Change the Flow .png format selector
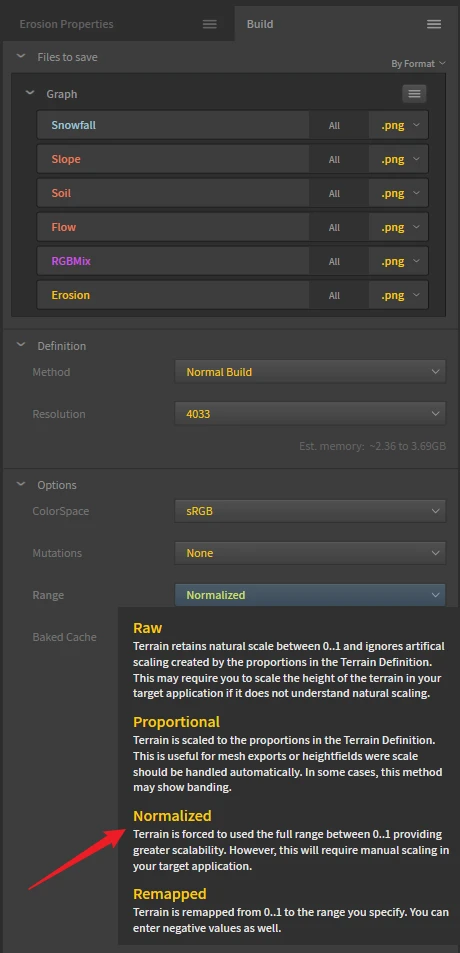This screenshot has width=460, height=953. point(399,227)
